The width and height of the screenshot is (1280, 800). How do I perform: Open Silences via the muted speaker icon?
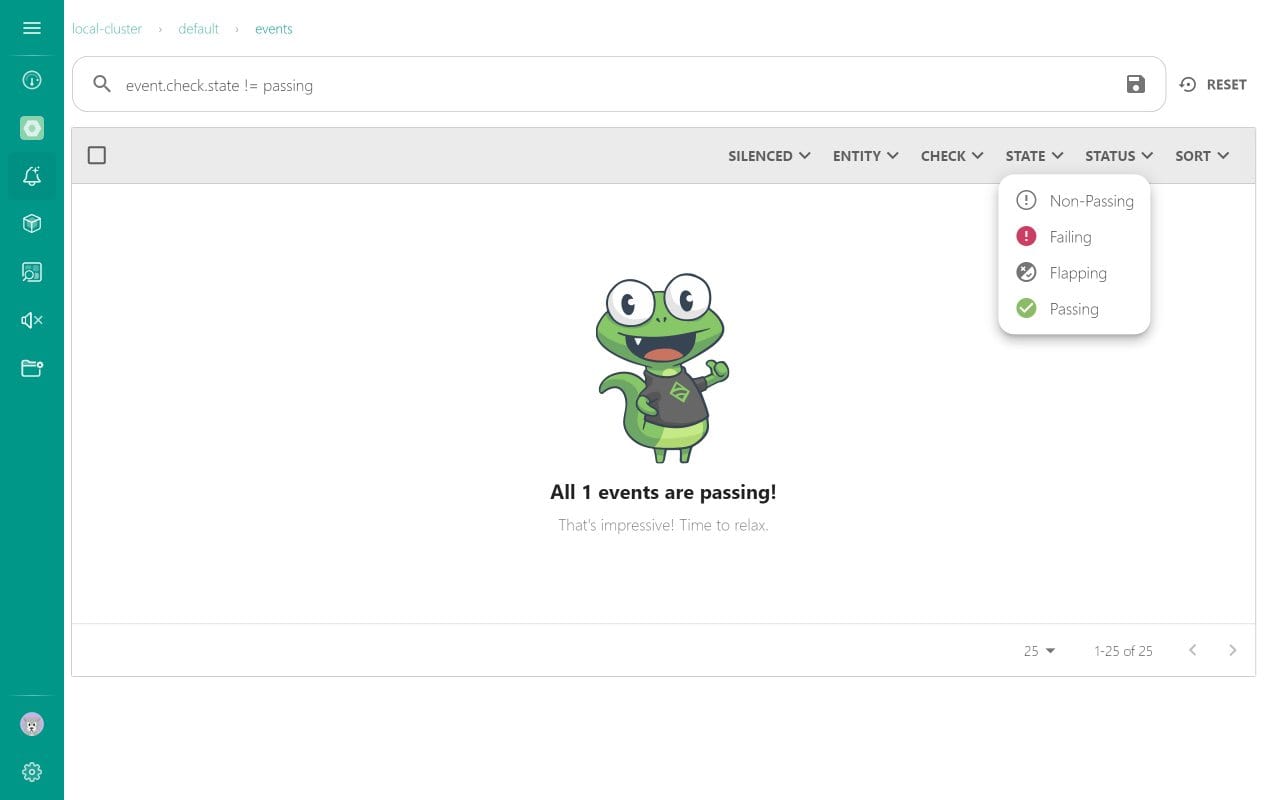[x=31, y=320]
